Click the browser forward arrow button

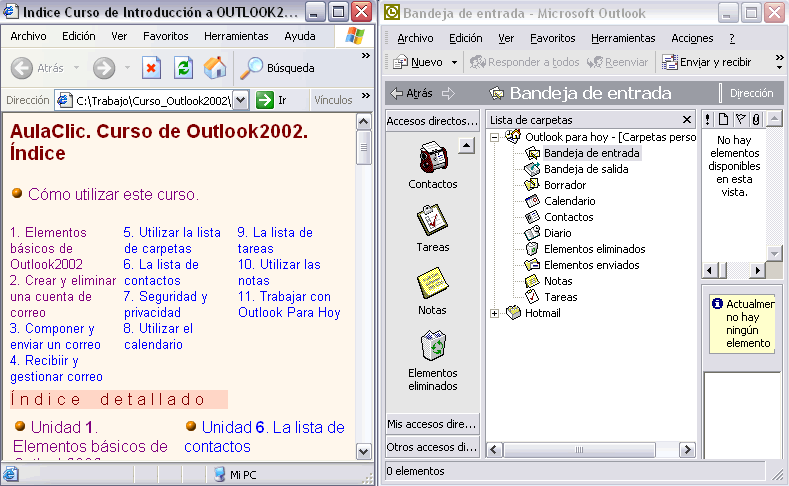tap(104, 68)
